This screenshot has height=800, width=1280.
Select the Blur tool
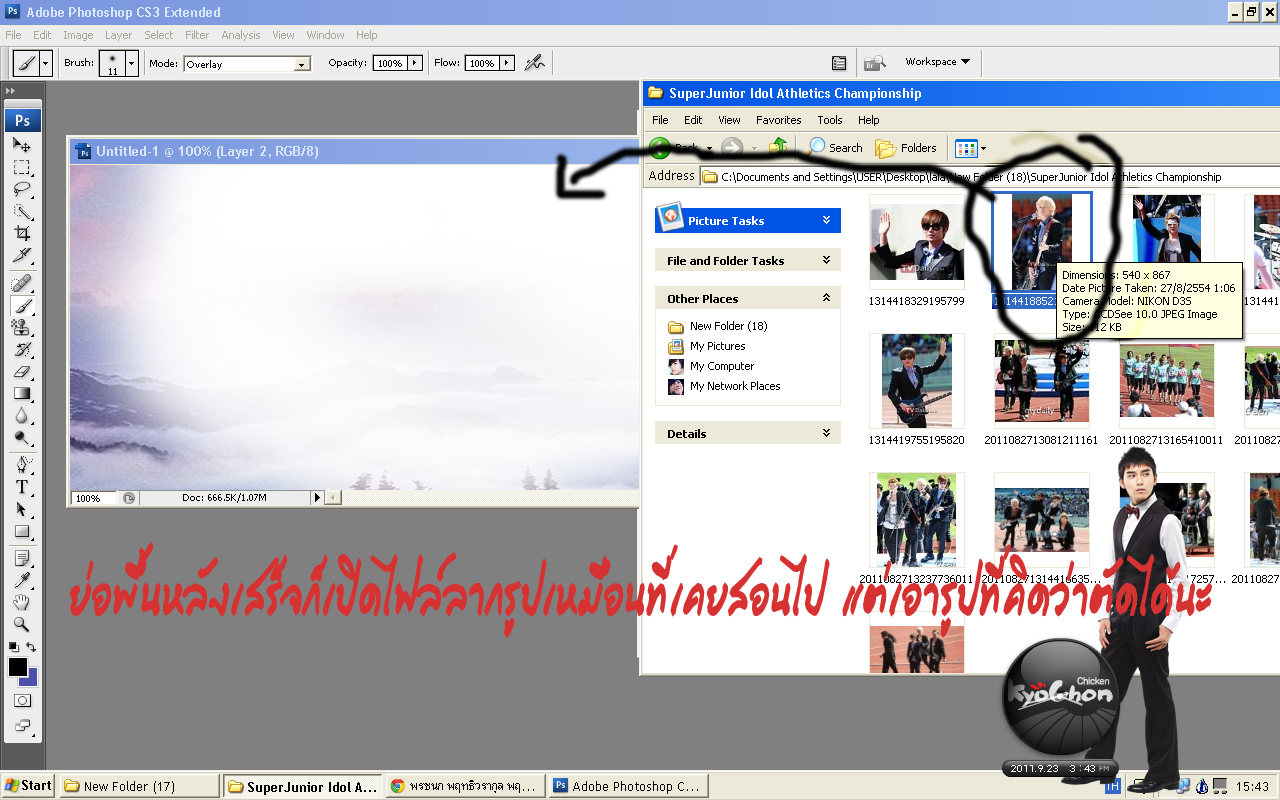22,416
